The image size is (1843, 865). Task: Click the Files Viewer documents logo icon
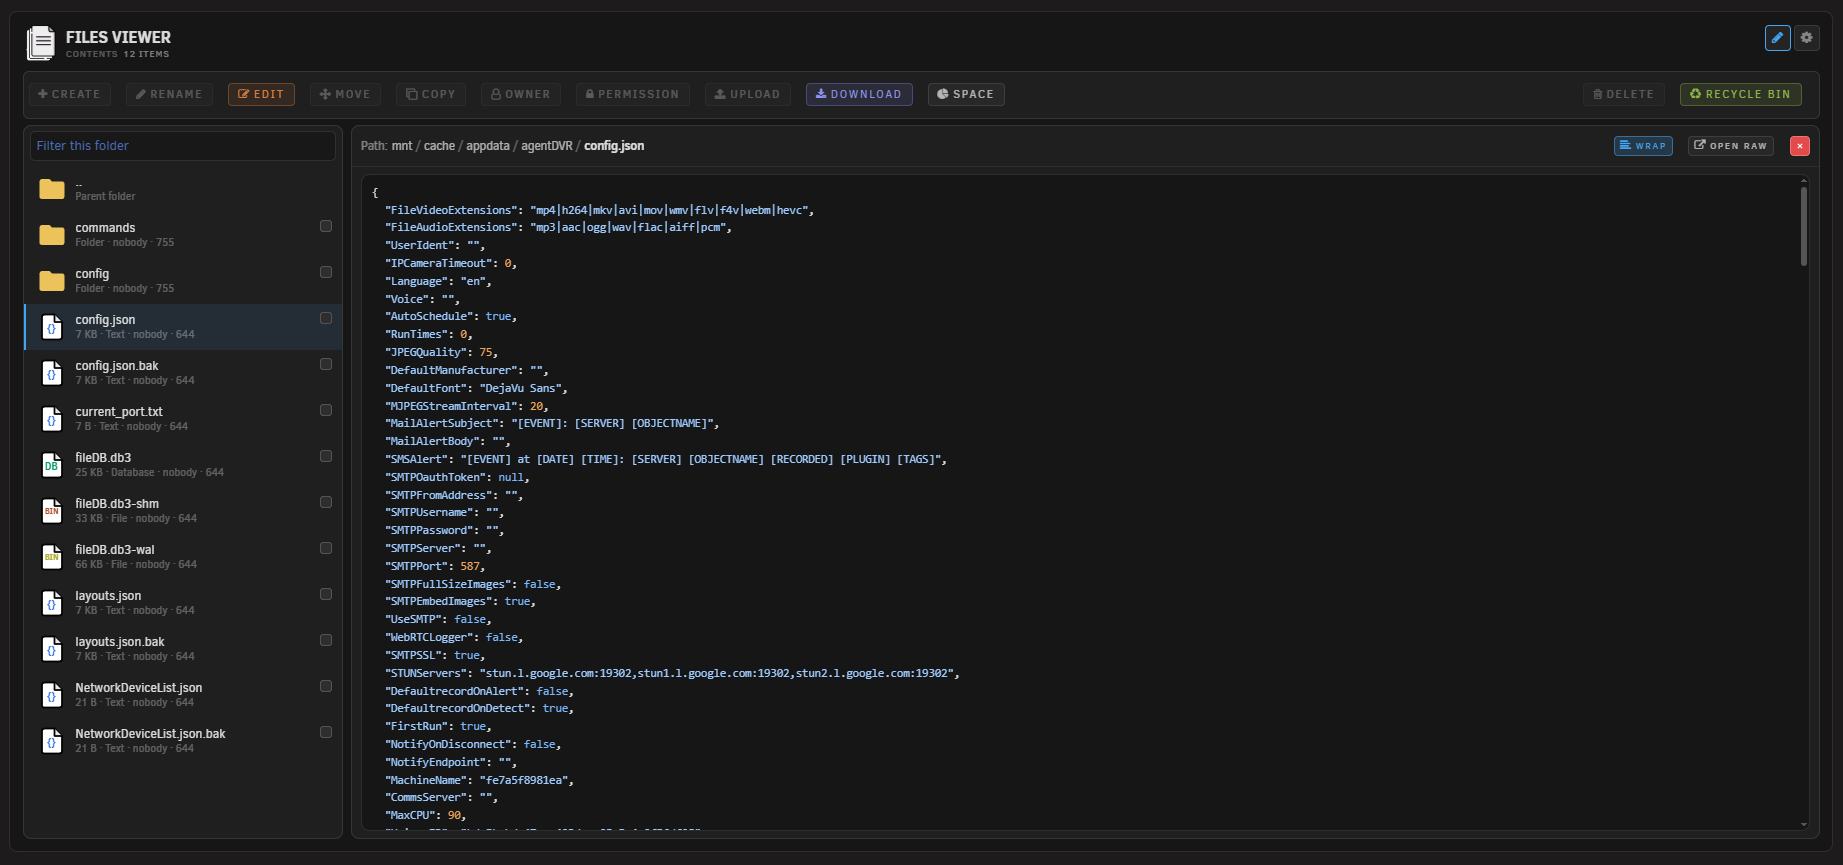pyautogui.click(x=41, y=43)
